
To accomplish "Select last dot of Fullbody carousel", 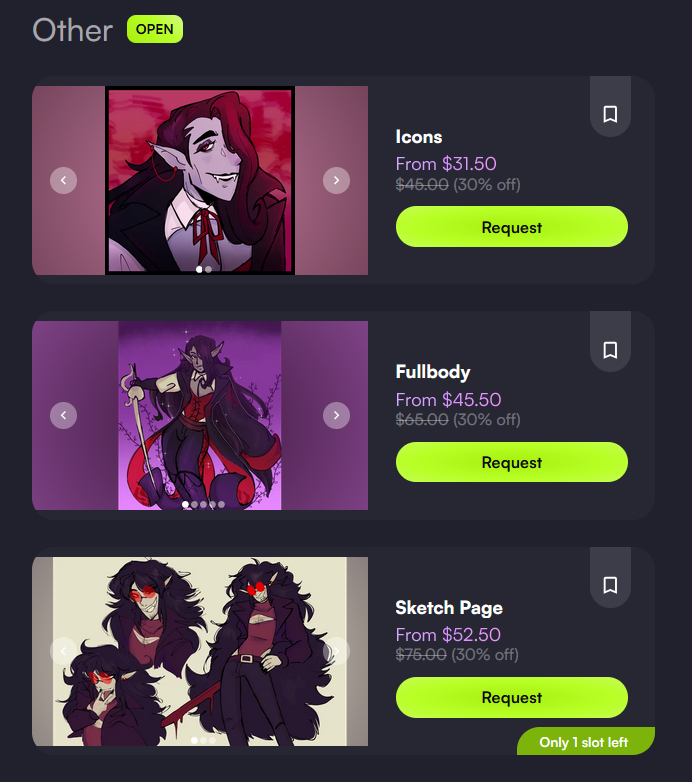I will (x=221, y=504).
